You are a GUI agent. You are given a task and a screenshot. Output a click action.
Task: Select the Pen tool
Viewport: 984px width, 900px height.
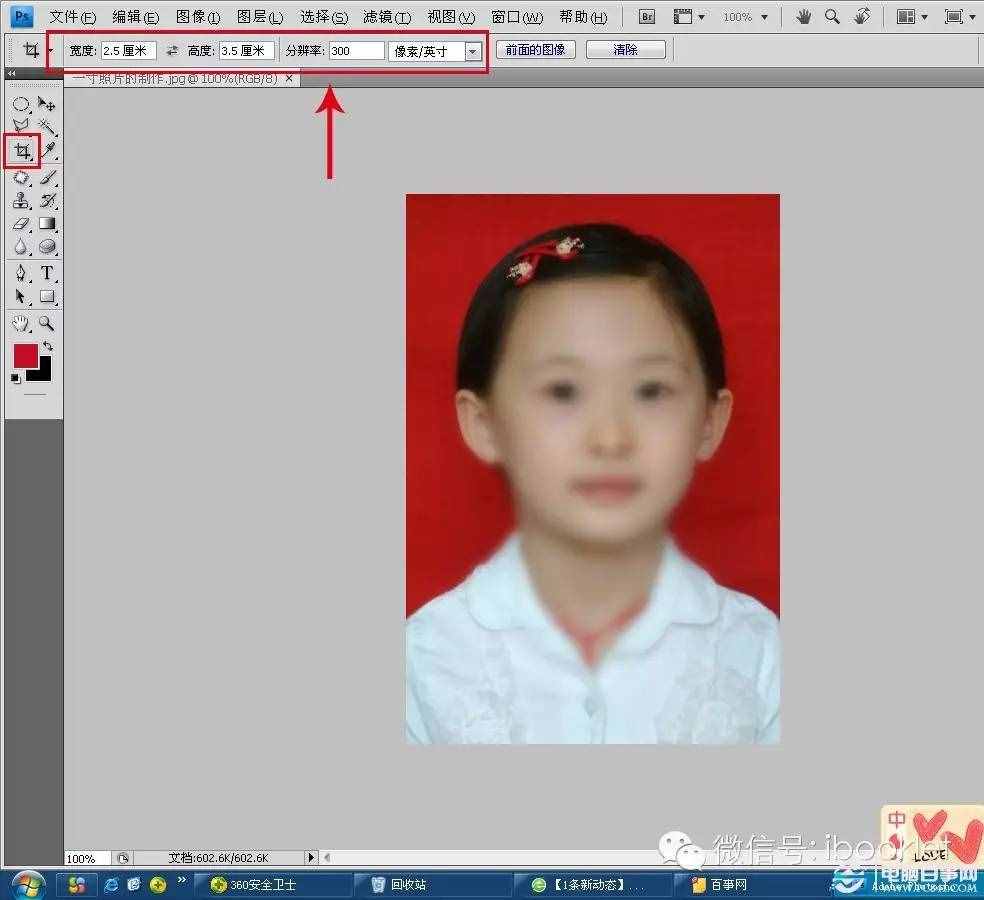(x=22, y=272)
